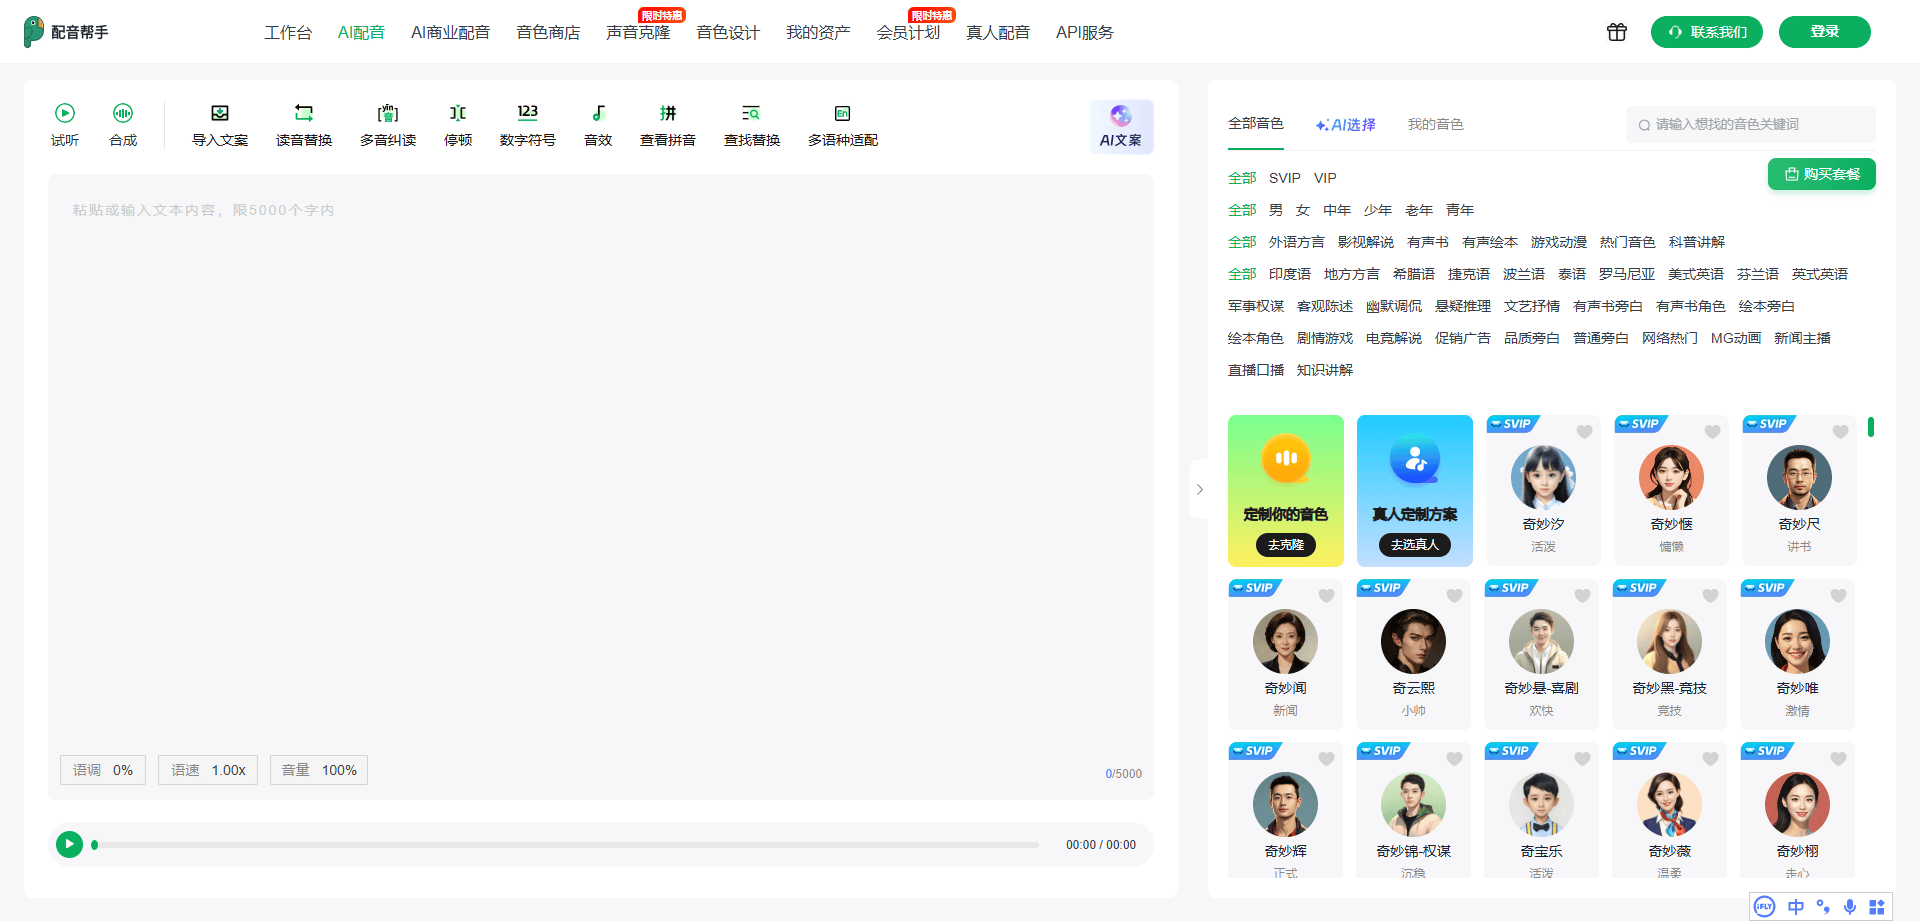Collapse the voice panel with arrow
Screen dimensions: 1920x921
[1200, 489]
